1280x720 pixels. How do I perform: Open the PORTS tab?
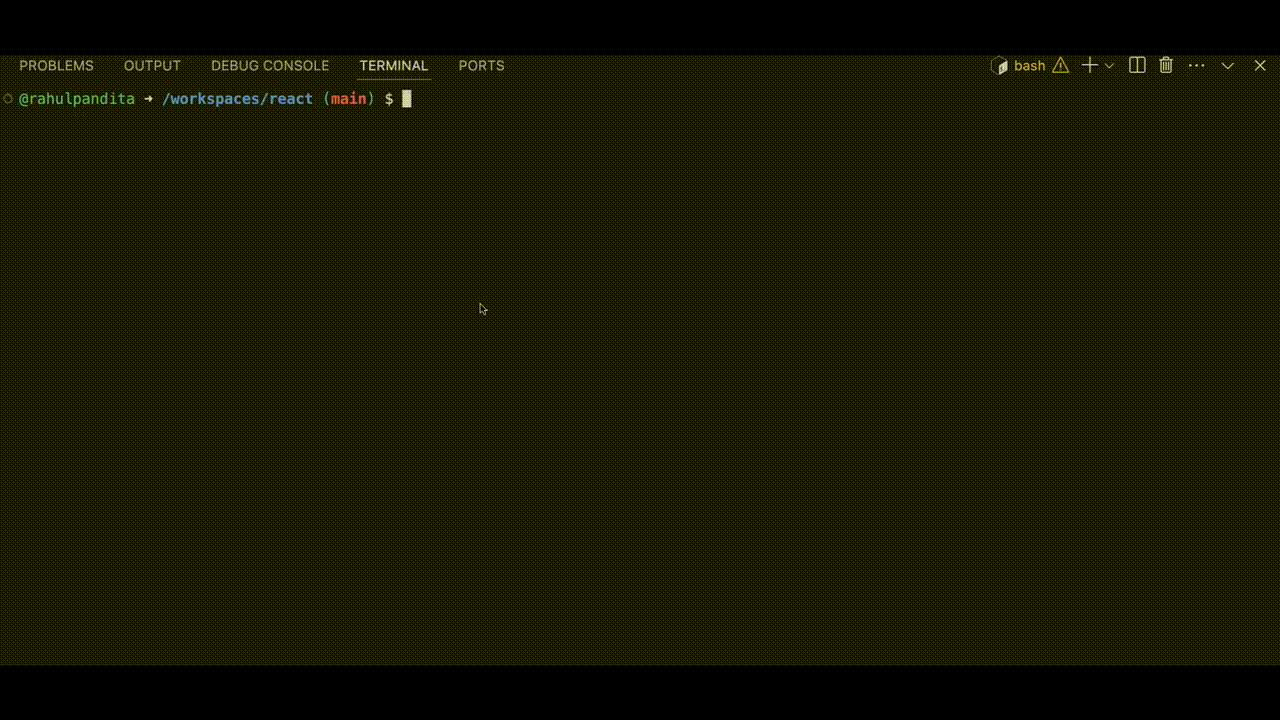coord(481,66)
